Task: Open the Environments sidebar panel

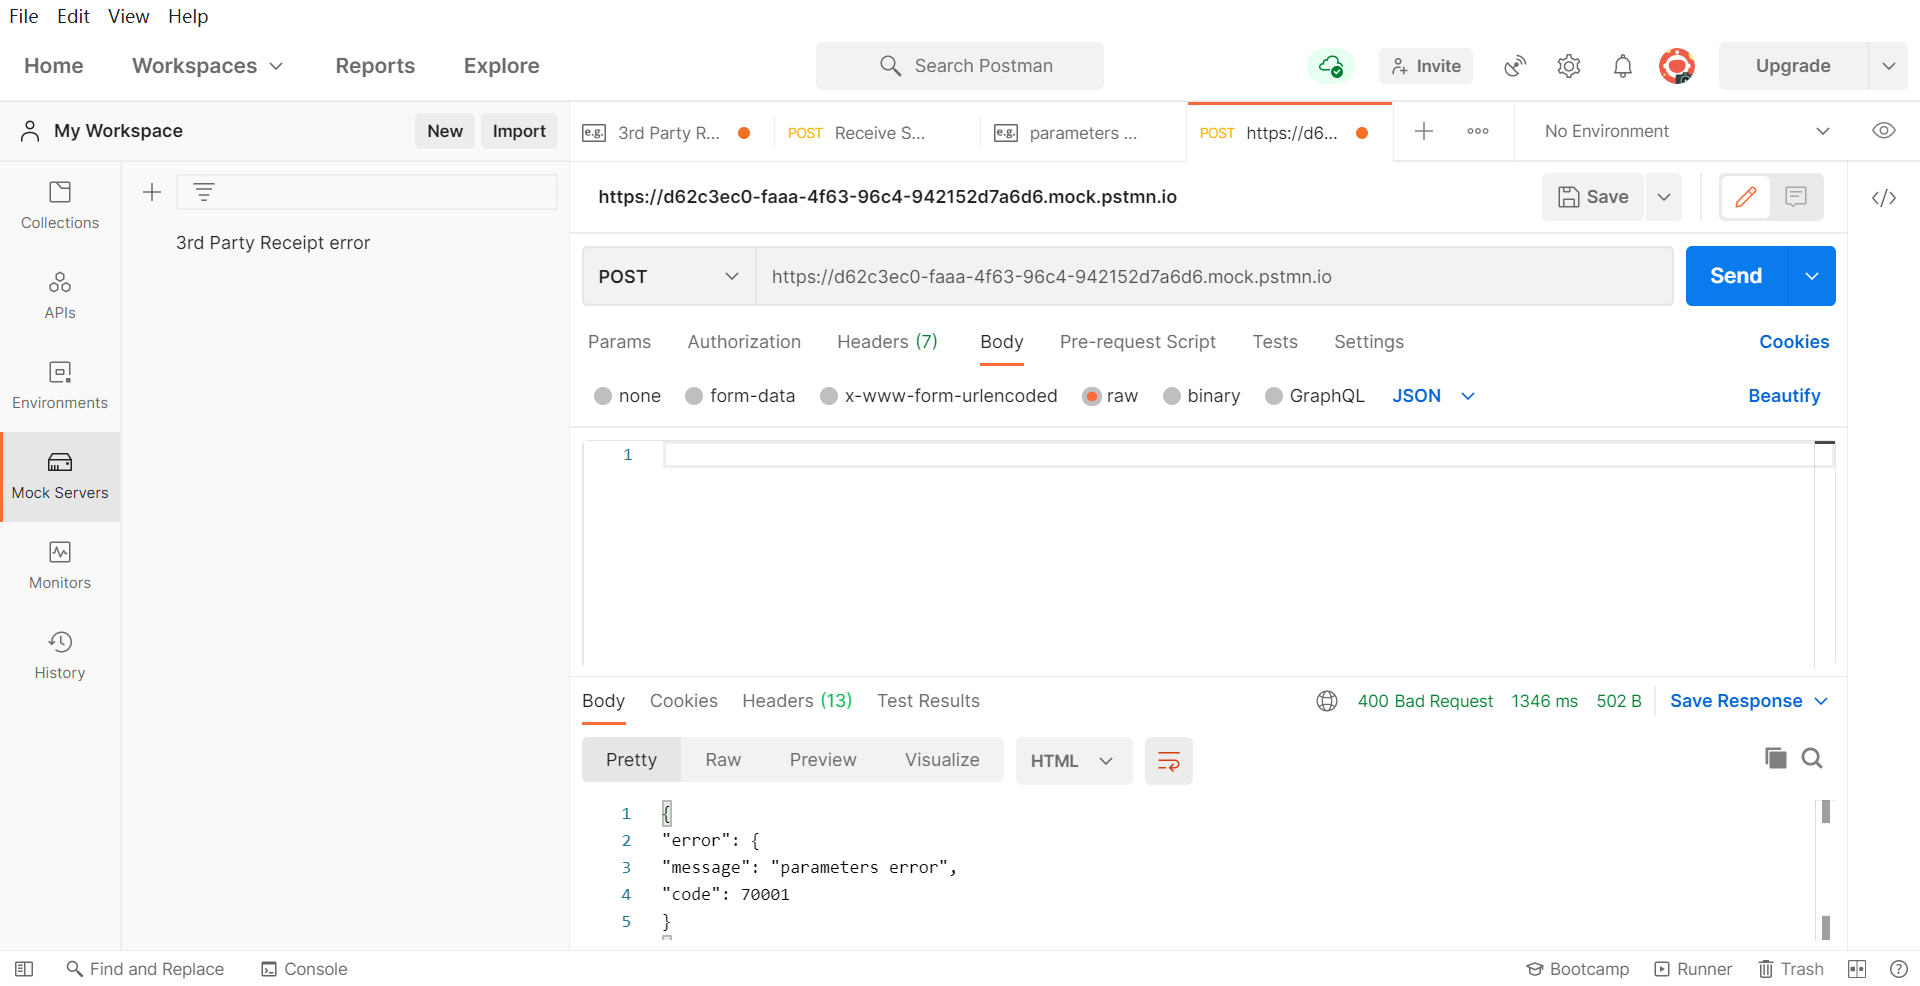Action: coord(60,386)
